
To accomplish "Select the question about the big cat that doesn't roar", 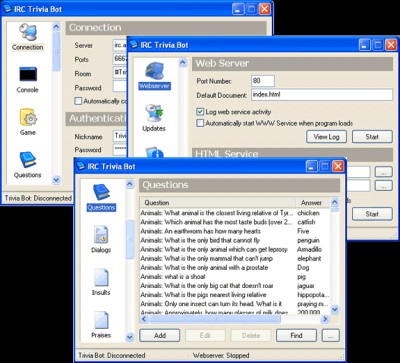I will click(x=235, y=285).
